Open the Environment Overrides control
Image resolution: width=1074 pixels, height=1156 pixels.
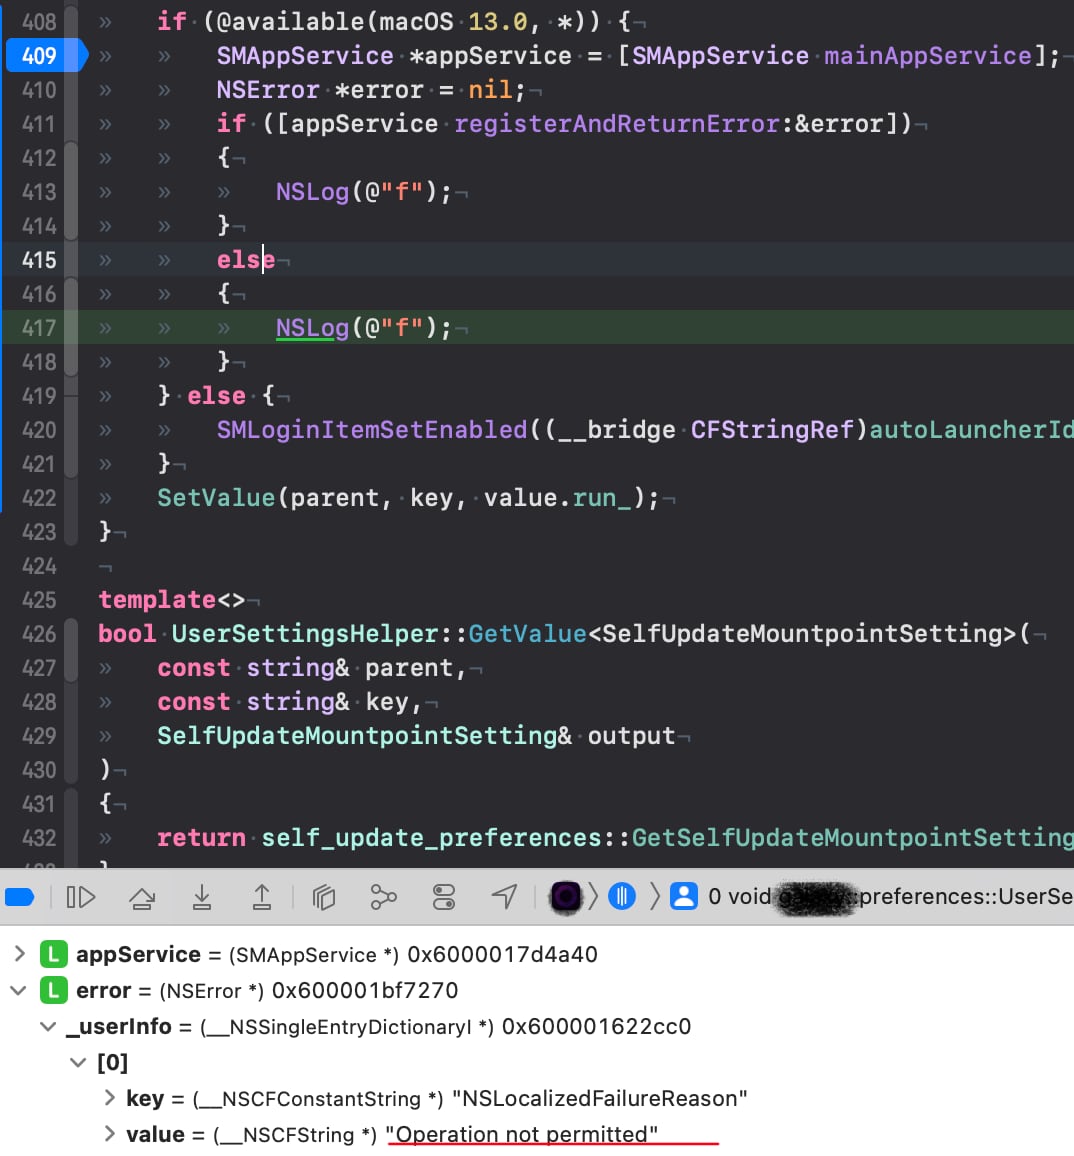click(444, 897)
